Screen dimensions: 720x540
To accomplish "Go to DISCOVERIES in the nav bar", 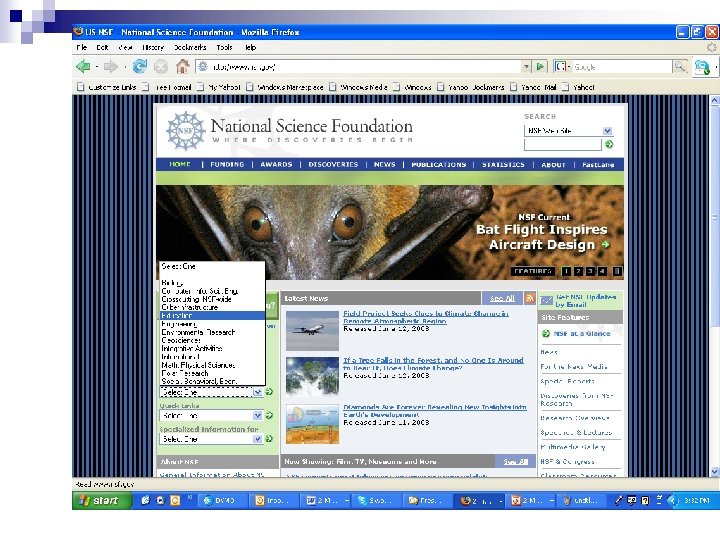I will [x=333, y=164].
